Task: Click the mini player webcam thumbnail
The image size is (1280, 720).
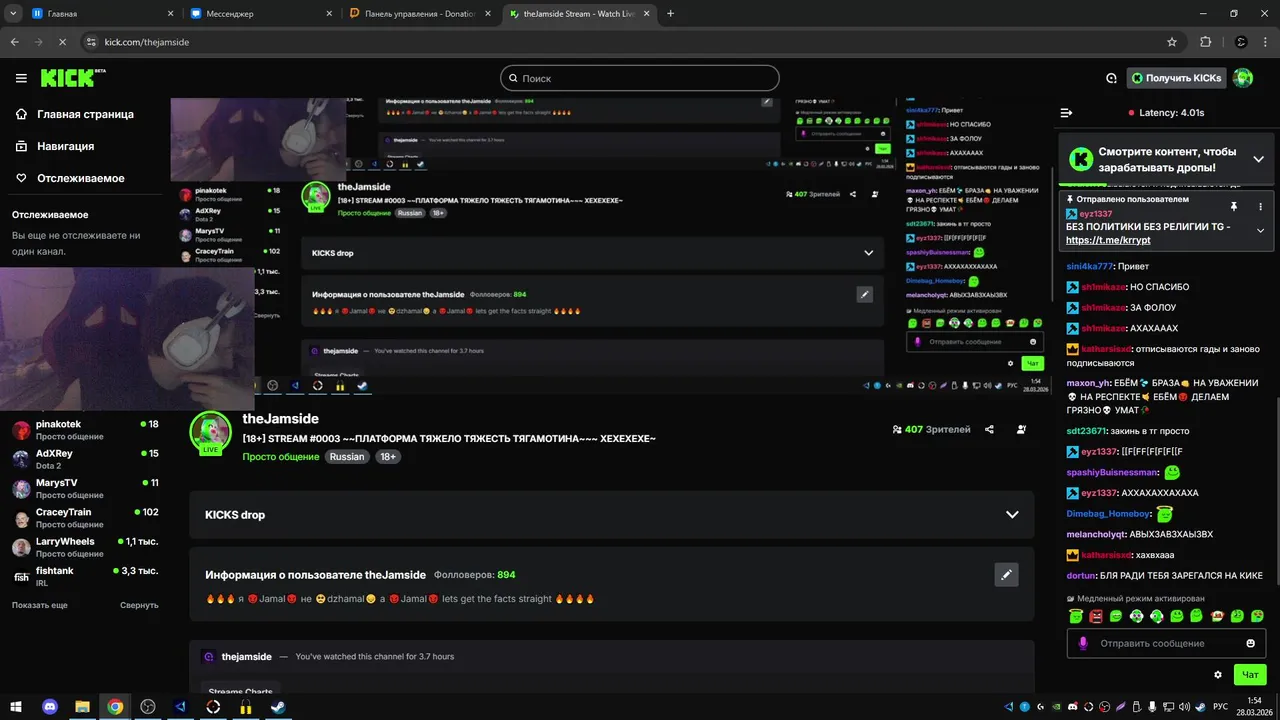Action: (127, 338)
